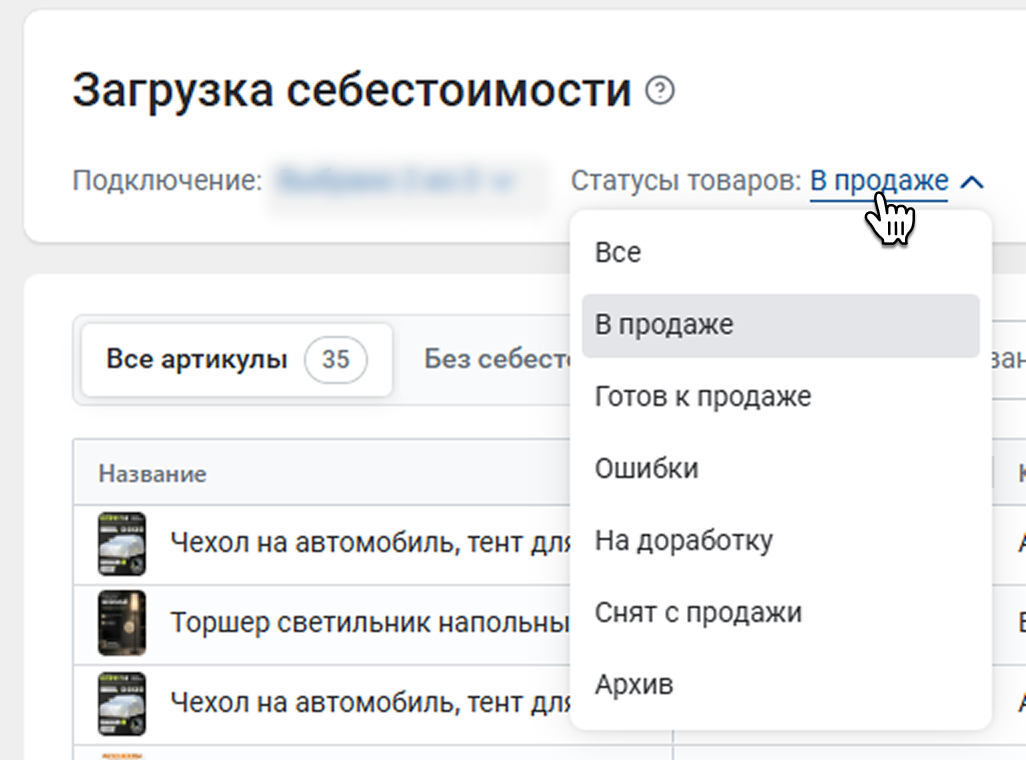The height and width of the screenshot is (760, 1026).
Task: Select Снят с продажи in the dropdown
Action: point(698,613)
